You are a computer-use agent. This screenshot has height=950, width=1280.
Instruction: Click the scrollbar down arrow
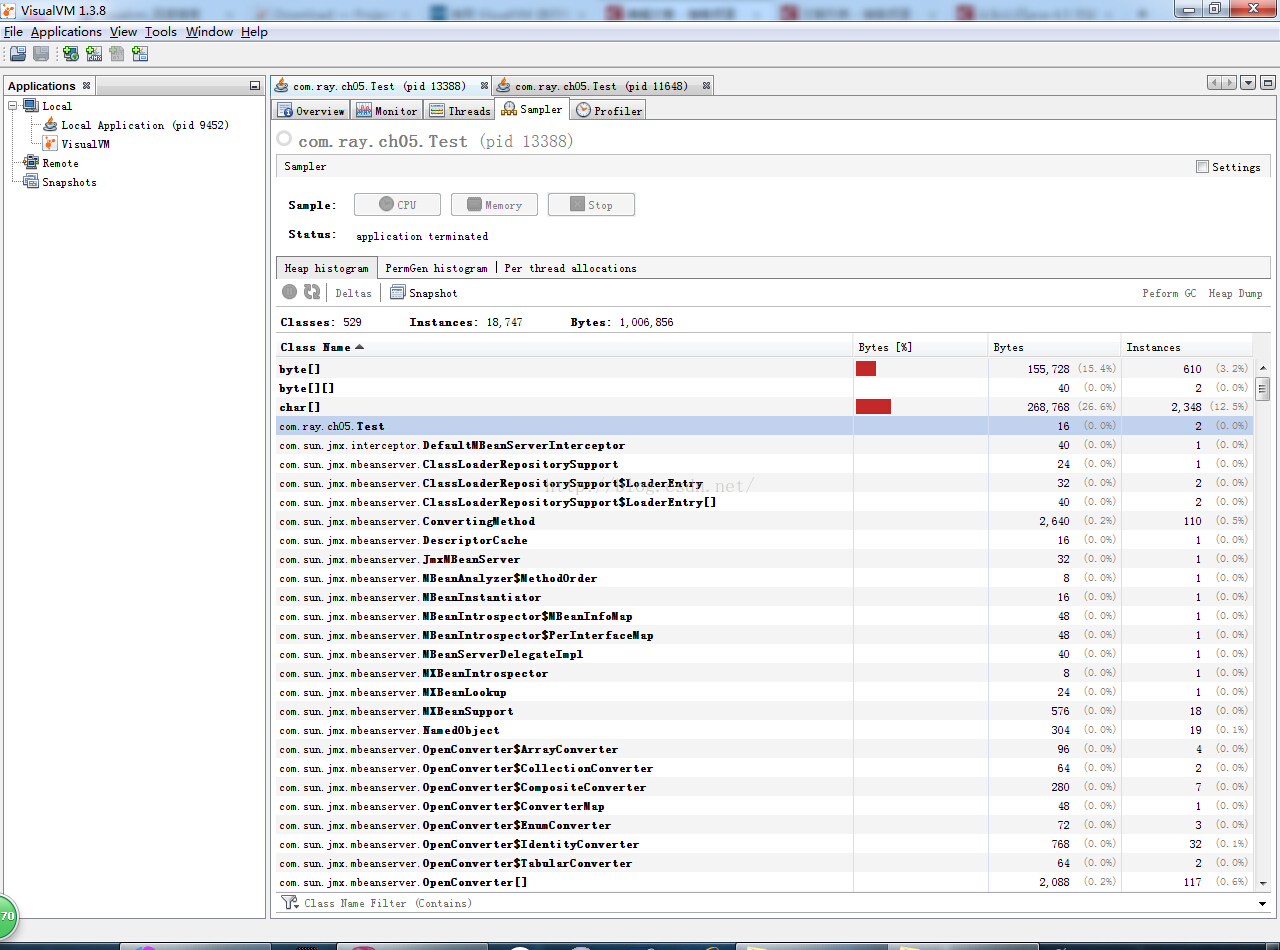click(1262, 883)
